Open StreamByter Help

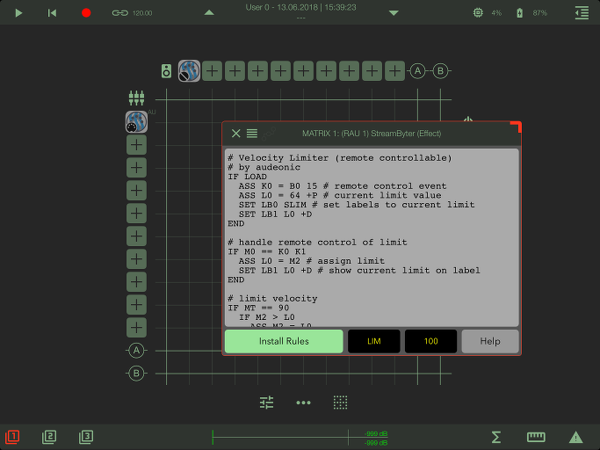[490, 341]
